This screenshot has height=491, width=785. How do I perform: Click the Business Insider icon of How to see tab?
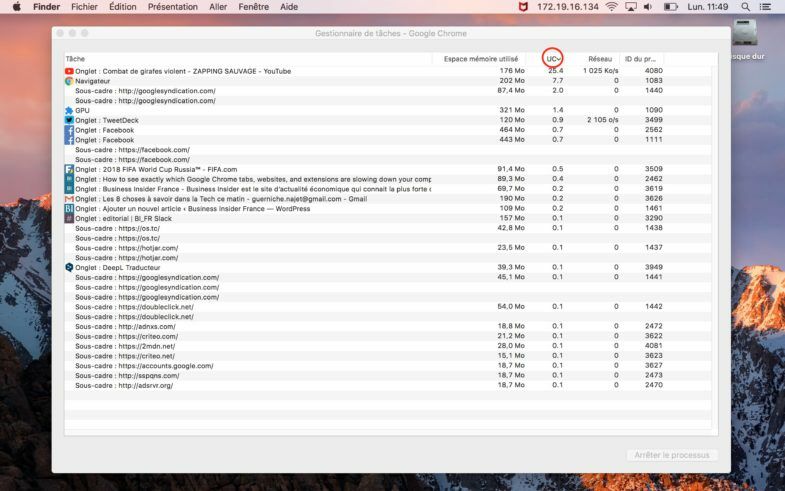(69, 179)
